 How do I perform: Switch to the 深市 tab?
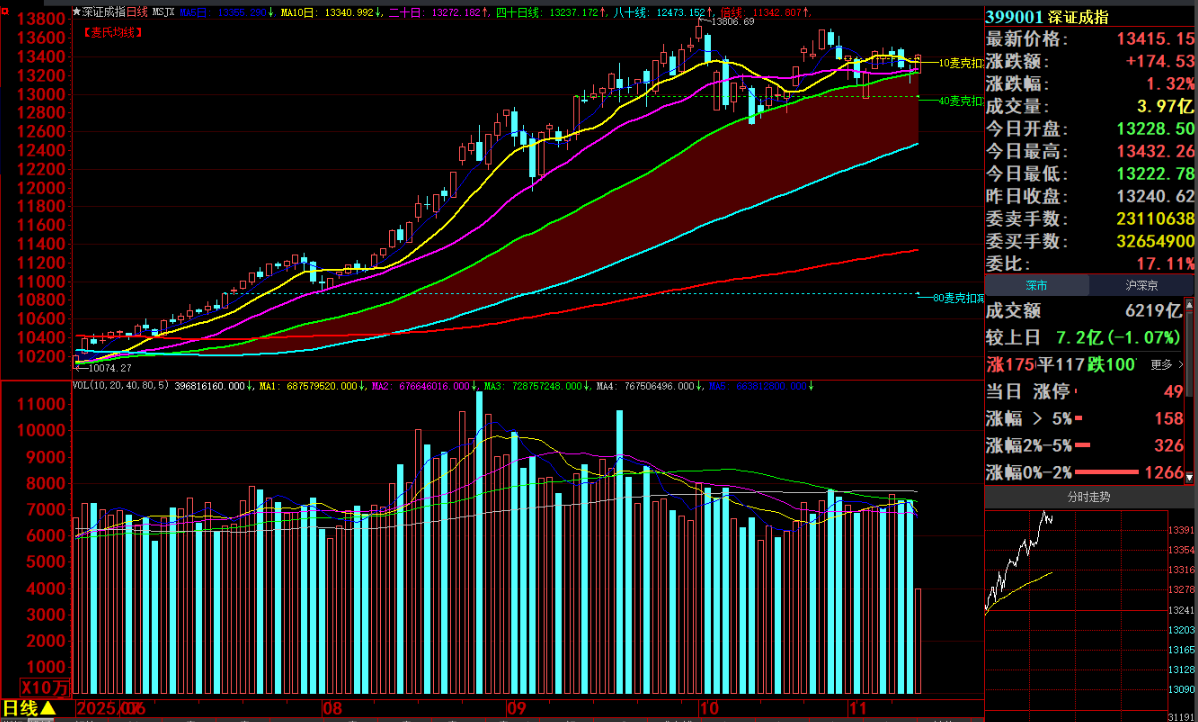coord(1037,285)
